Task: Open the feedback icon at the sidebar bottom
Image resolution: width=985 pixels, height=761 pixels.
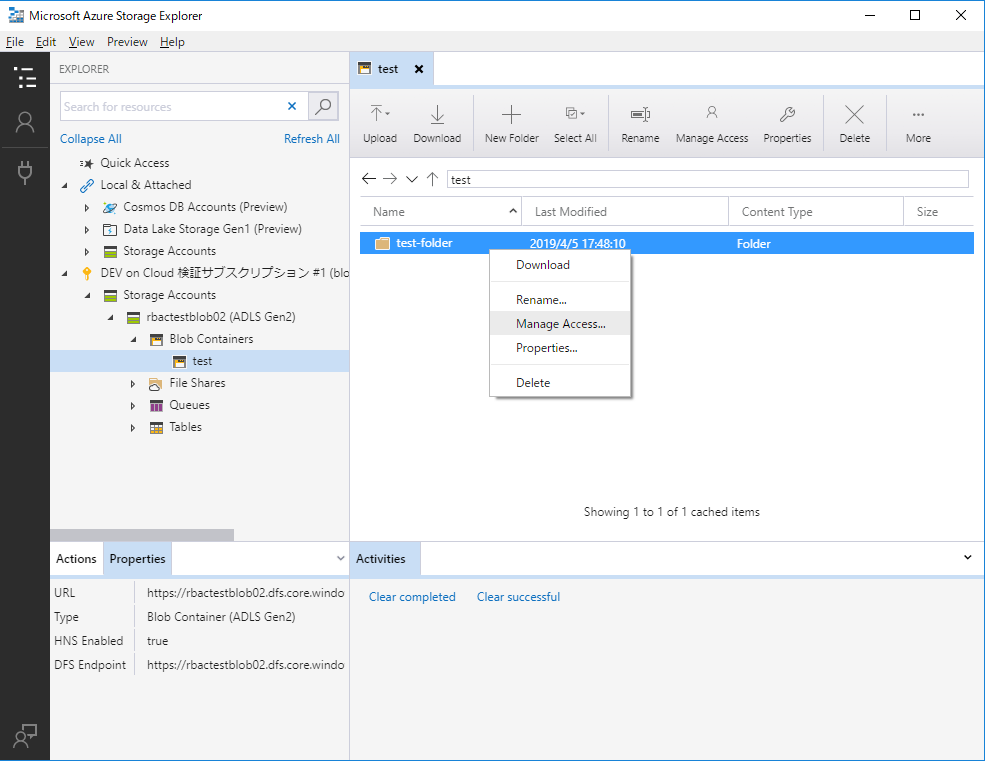Action: 25,736
